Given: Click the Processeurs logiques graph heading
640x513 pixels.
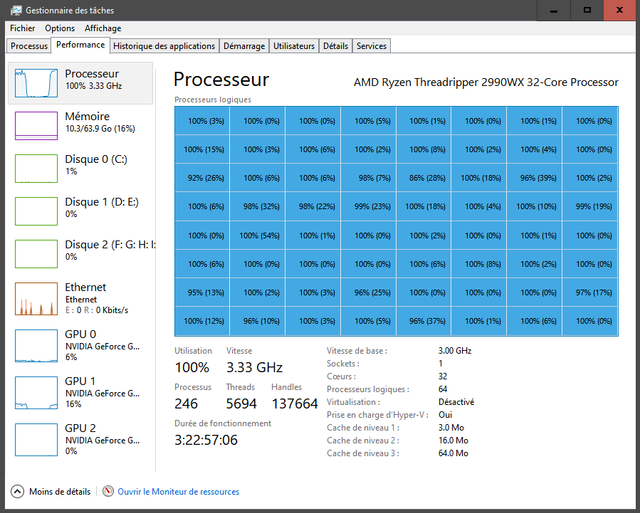Looking at the screenshot, I should pos(213,100).
